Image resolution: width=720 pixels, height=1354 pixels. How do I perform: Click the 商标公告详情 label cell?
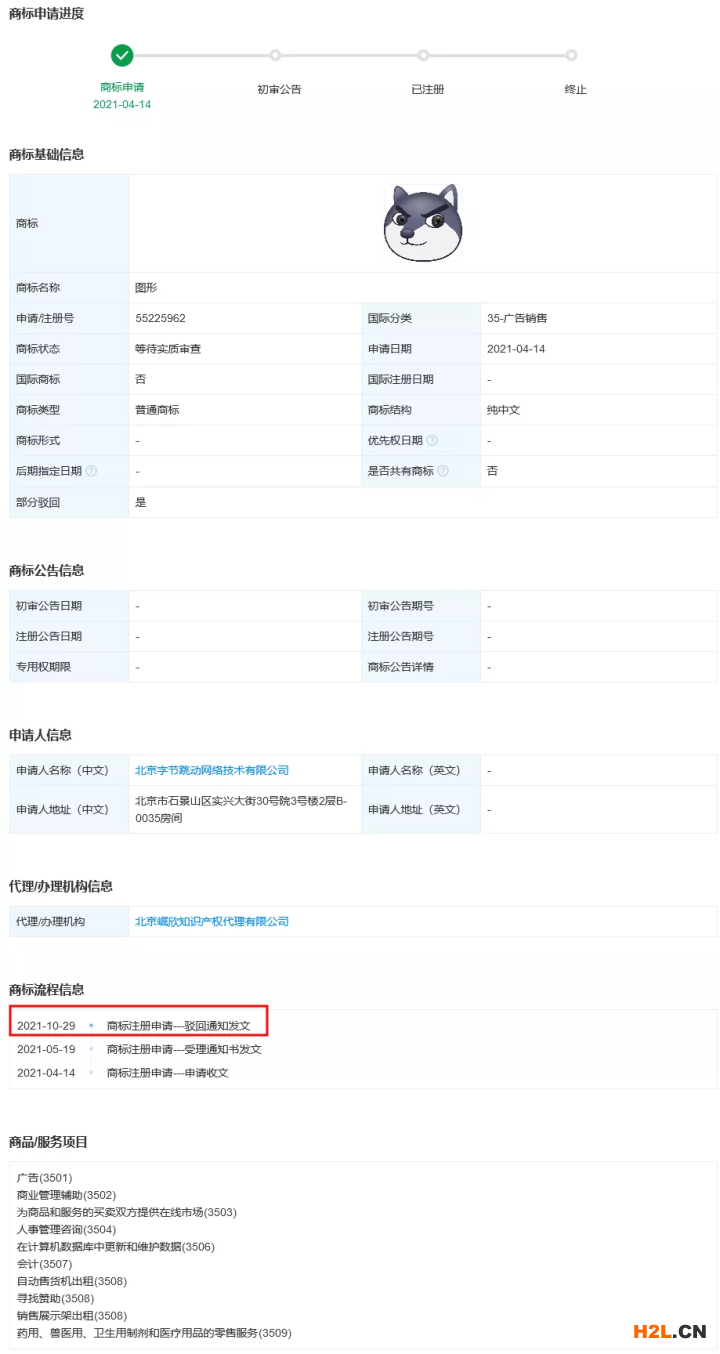pos(421,667)
